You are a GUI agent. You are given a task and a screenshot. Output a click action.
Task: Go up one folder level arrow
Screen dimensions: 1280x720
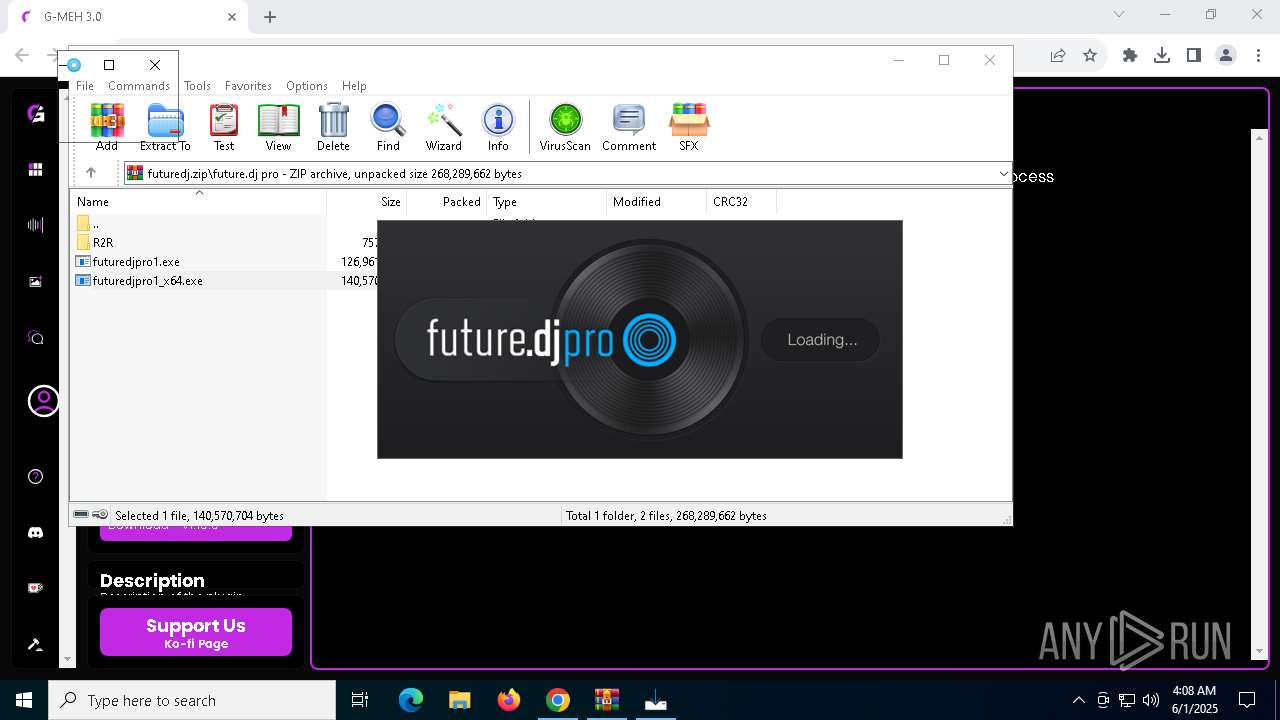[x=91, y=173]
